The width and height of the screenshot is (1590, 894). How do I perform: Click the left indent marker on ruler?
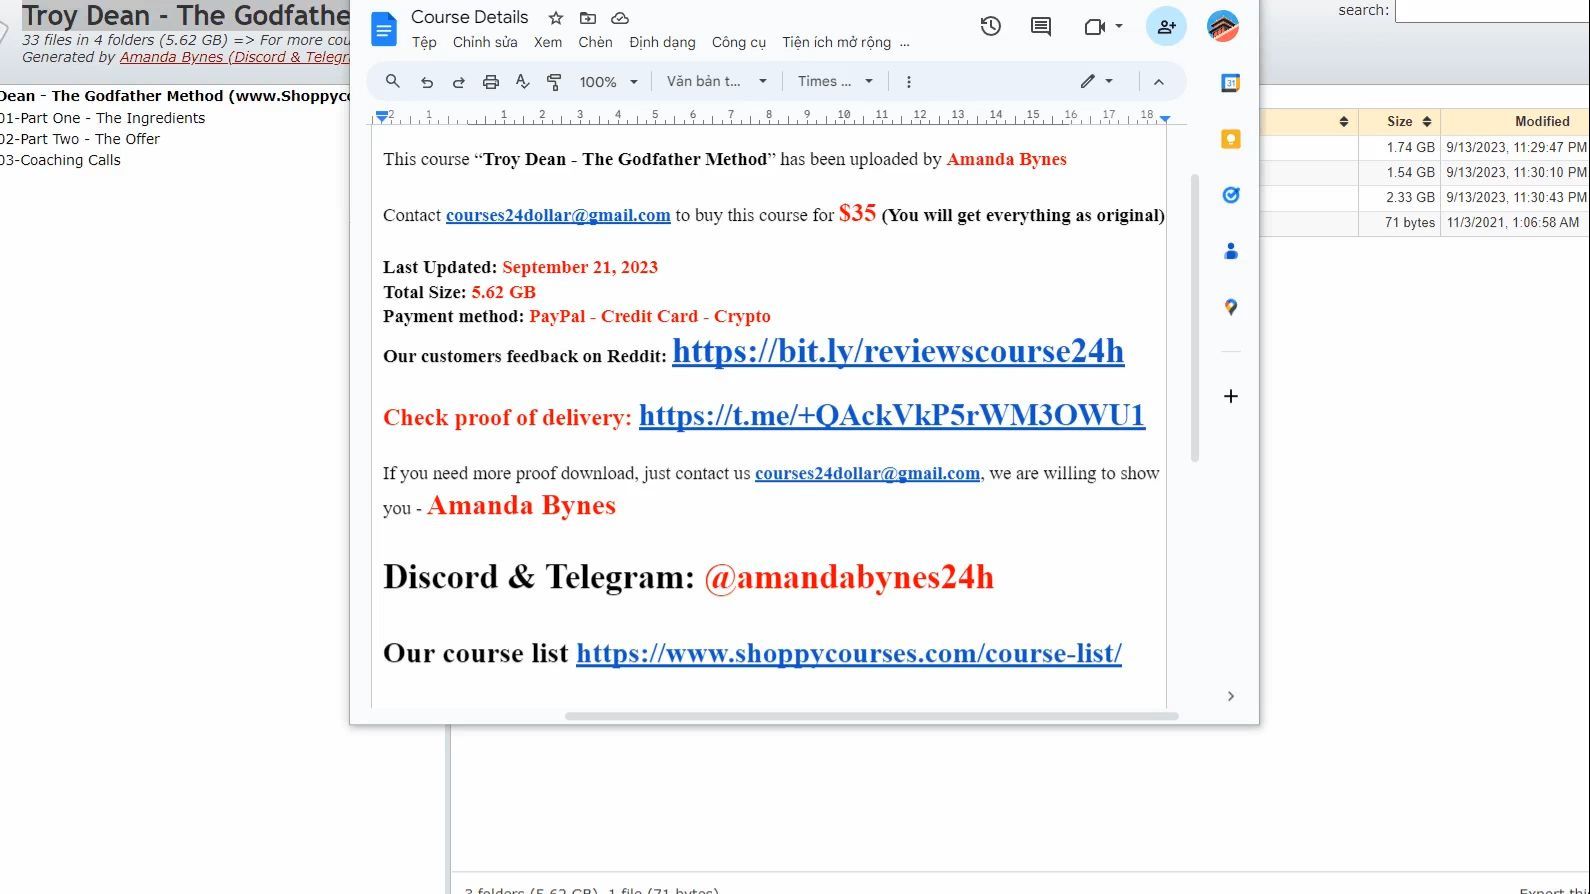pos(382,117)
